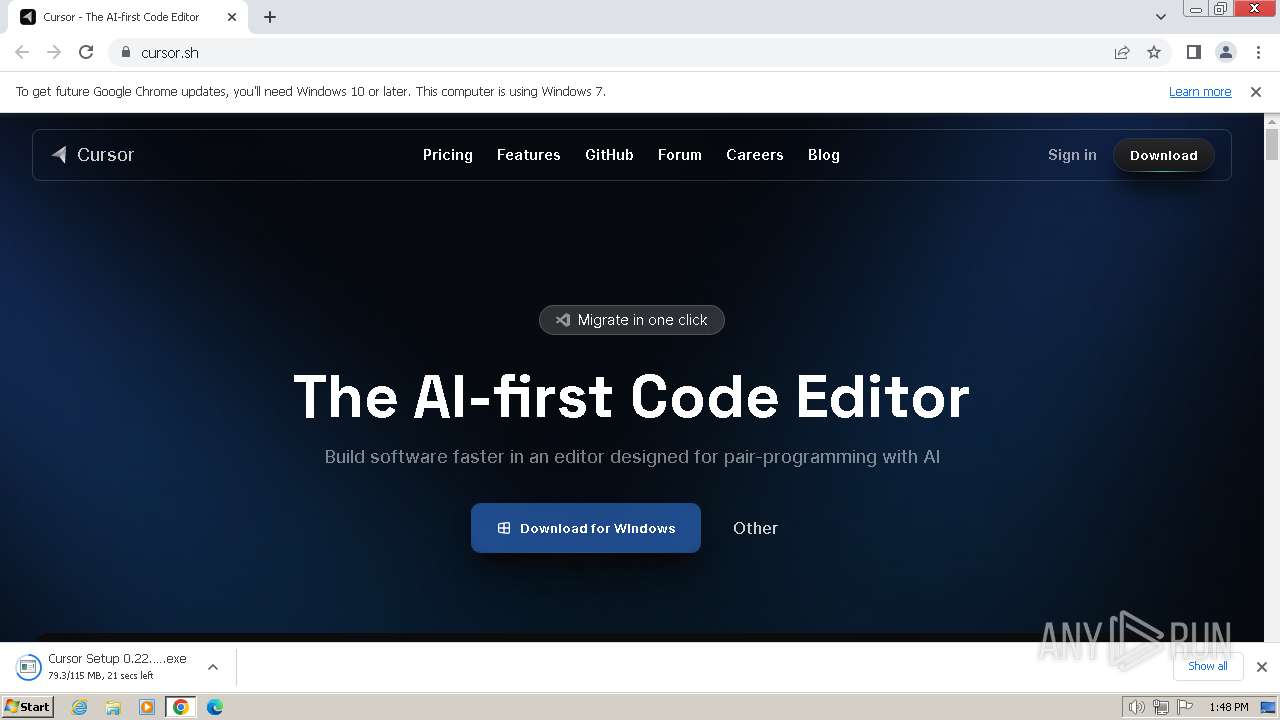Click the scrollbar up arrow

[x=1272, y=120]
